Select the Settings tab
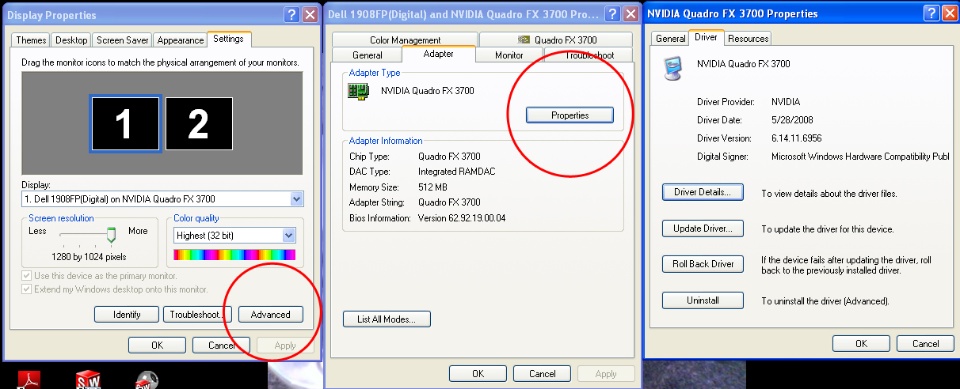Screen dimensions: 960x389 coord(229,39)
